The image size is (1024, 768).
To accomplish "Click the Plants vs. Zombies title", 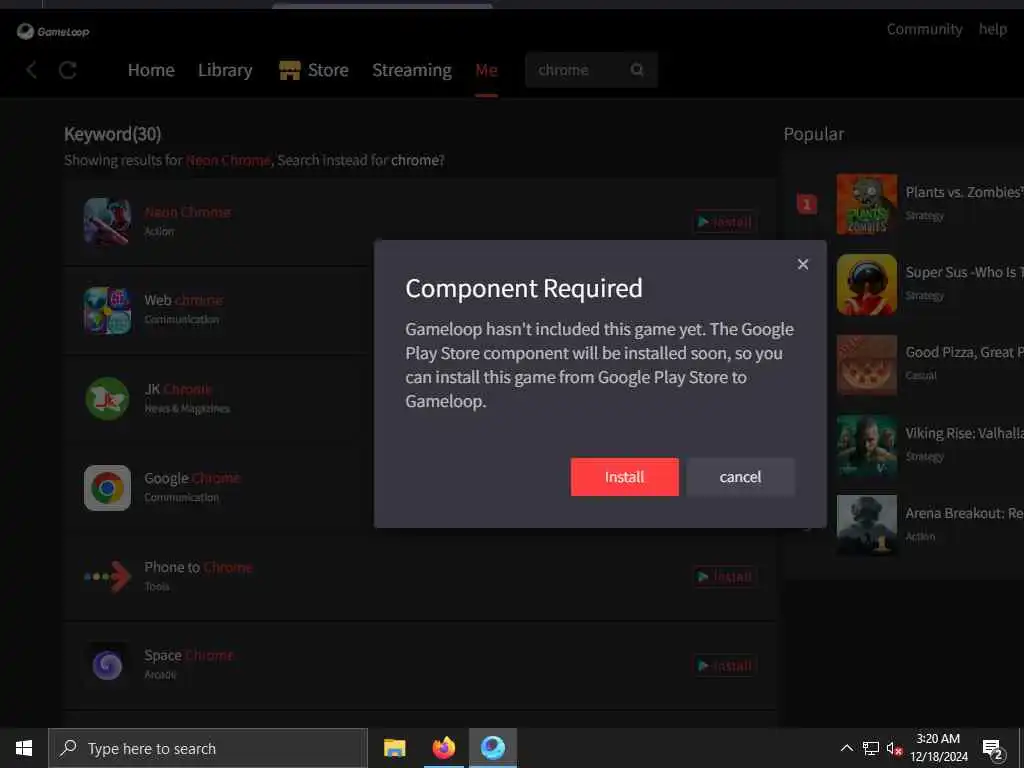I will (x=964, y=192).
